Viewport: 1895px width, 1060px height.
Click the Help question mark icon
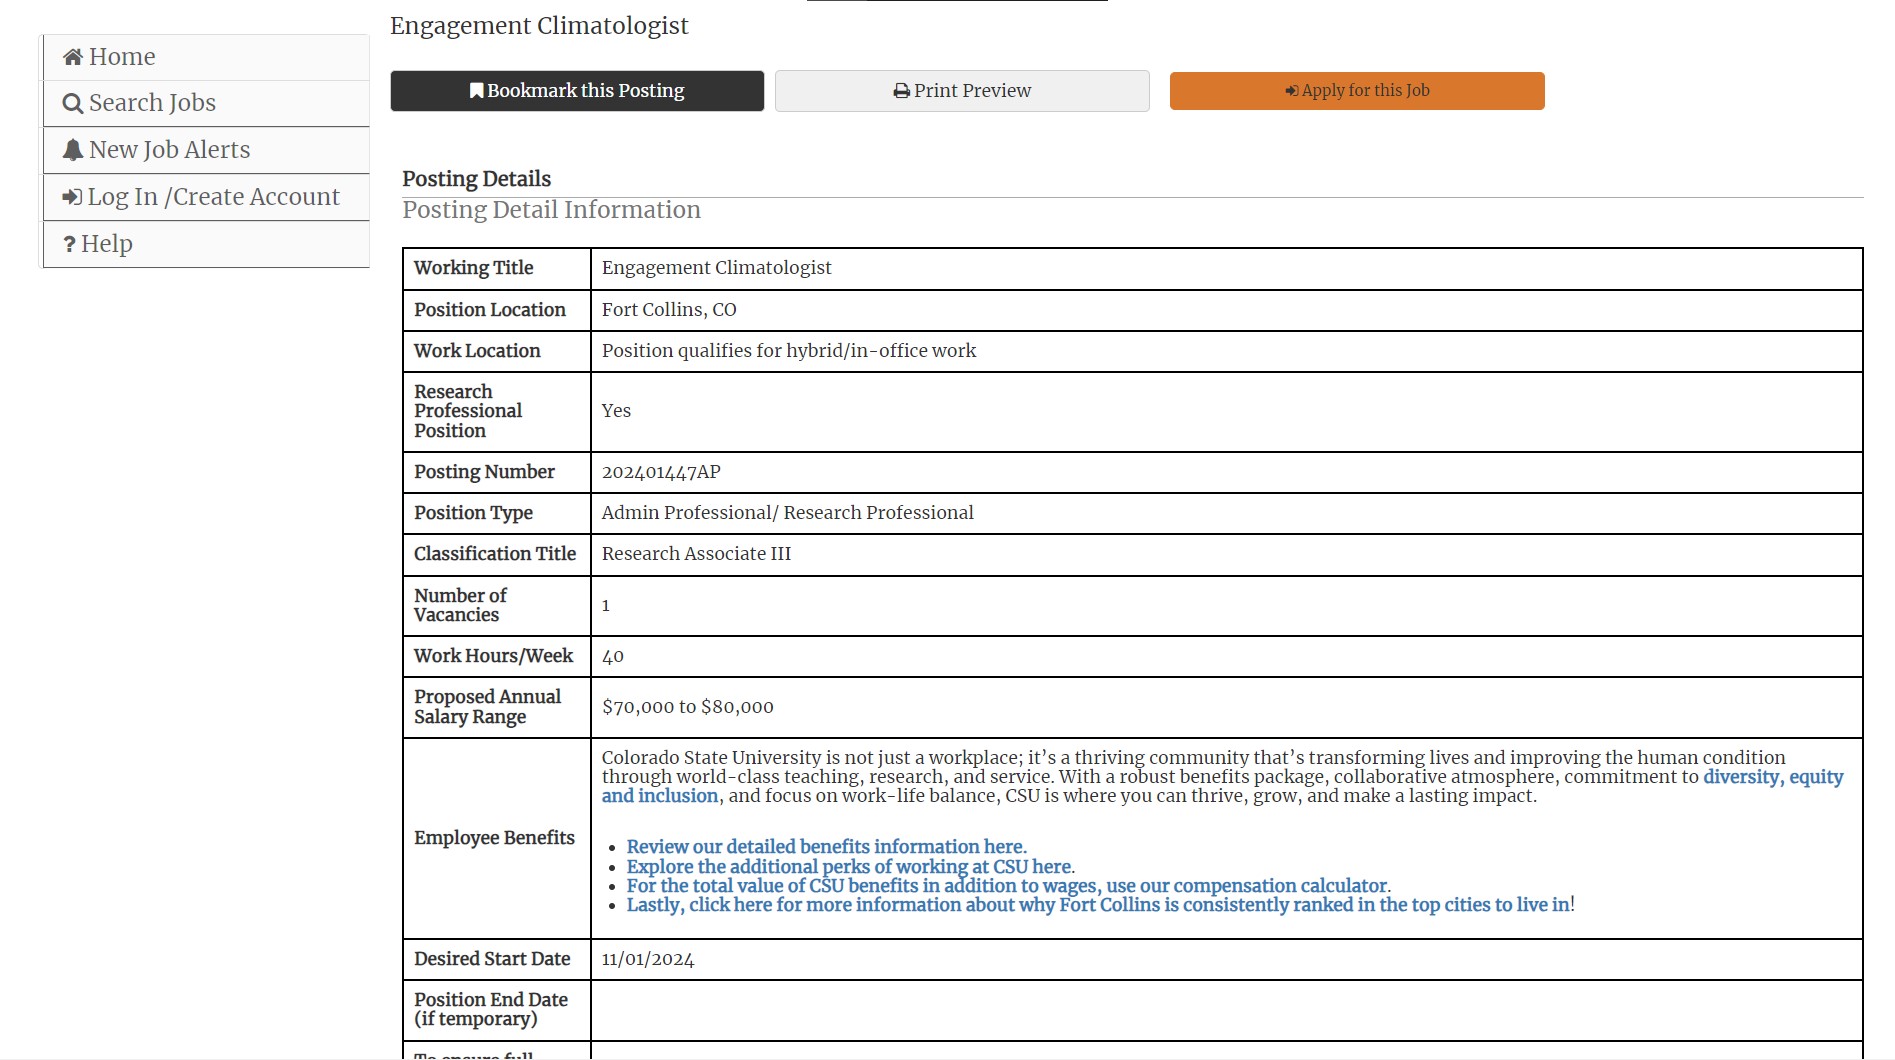(69, 244)
